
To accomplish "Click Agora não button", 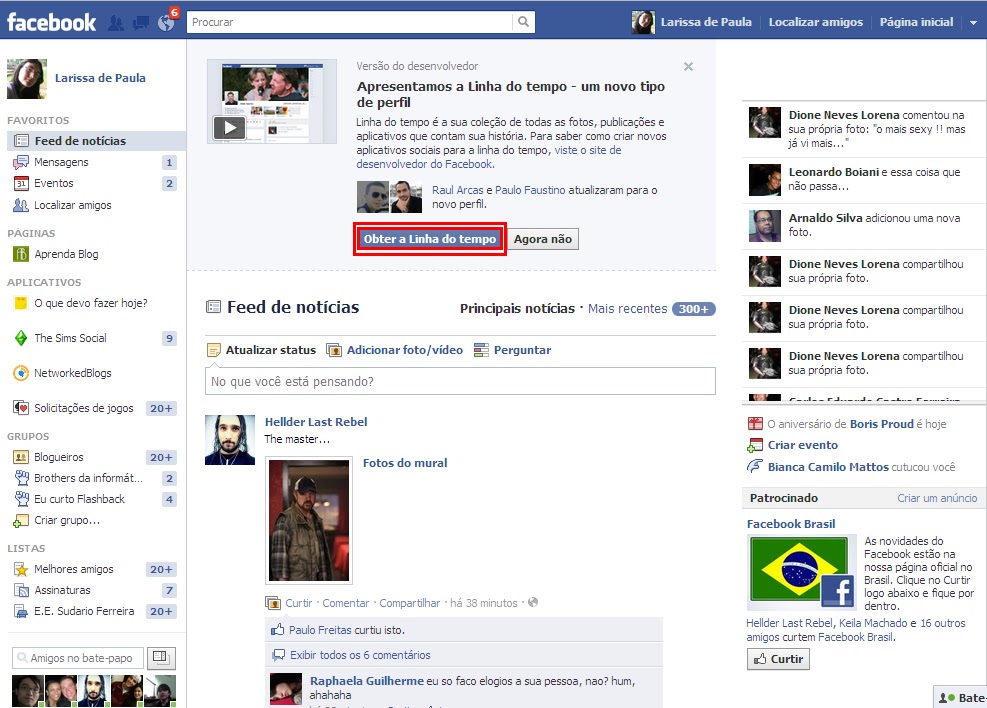I will pos(543,239).
